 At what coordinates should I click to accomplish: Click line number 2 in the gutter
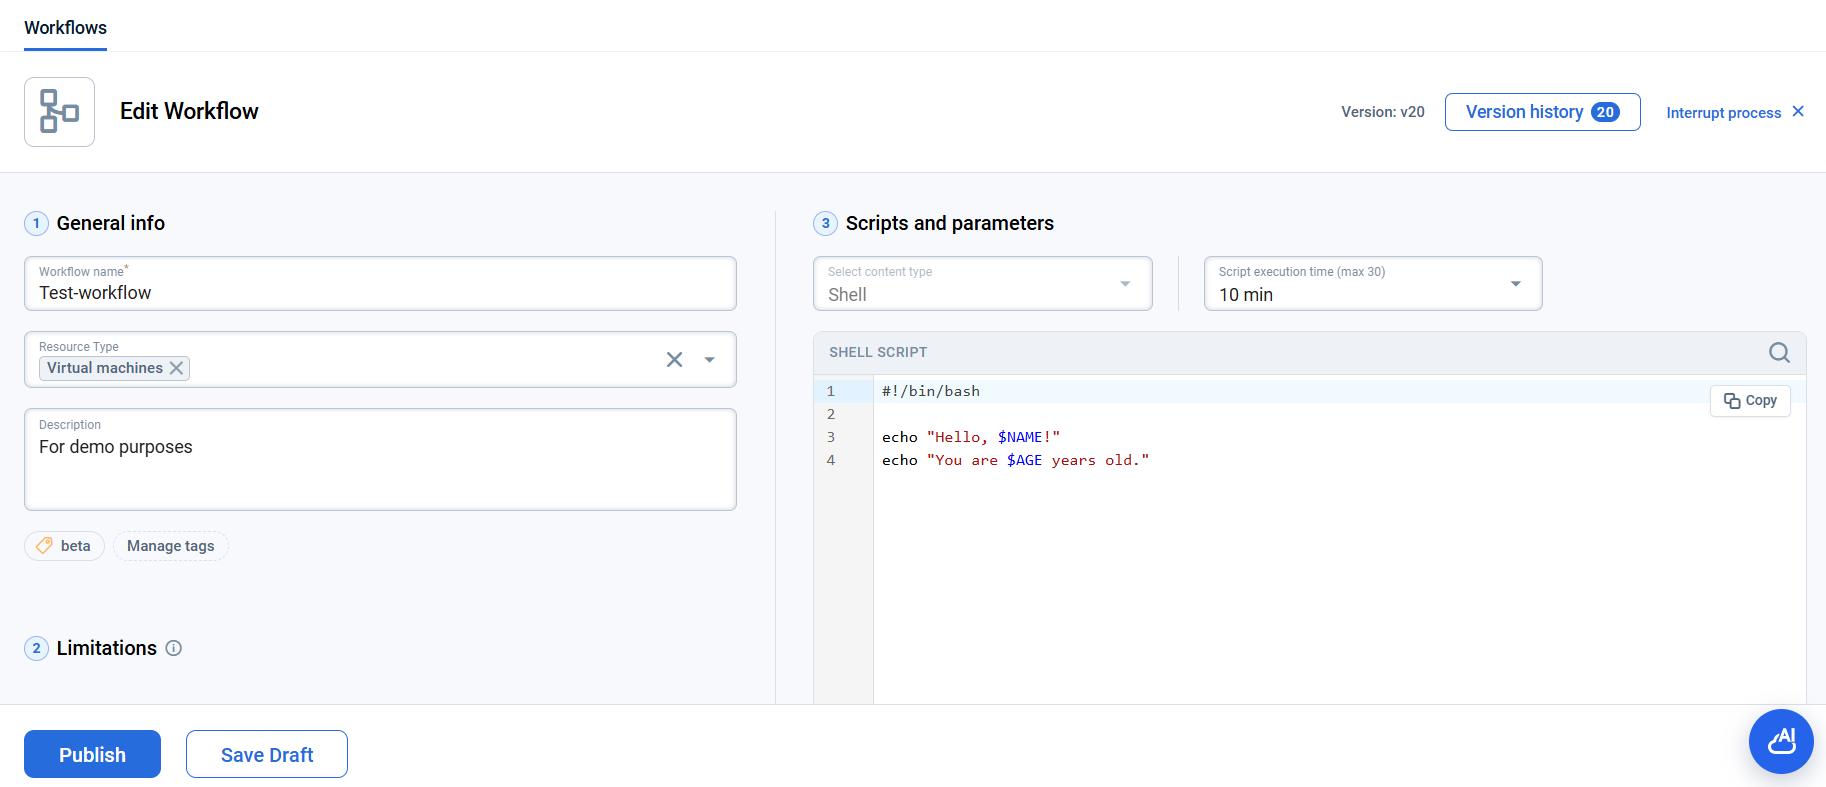tap(831, 414)
